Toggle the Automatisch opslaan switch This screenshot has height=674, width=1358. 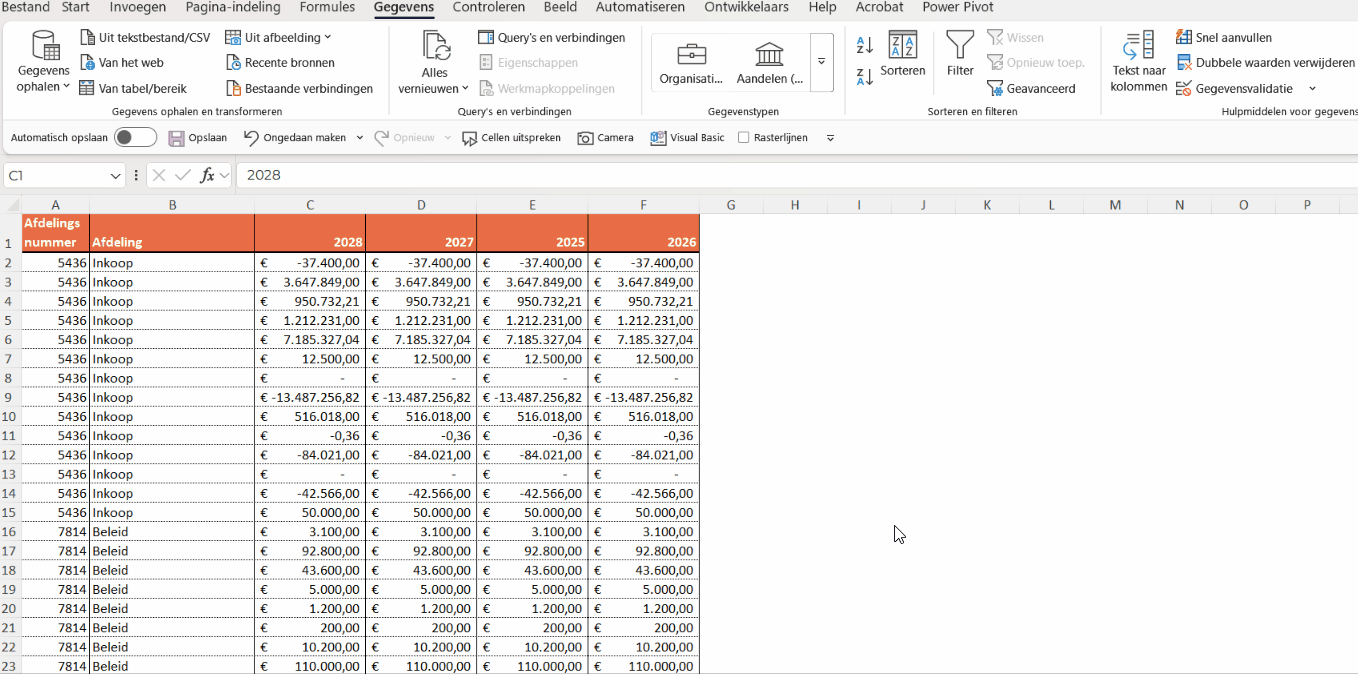(x=135, y=138)
